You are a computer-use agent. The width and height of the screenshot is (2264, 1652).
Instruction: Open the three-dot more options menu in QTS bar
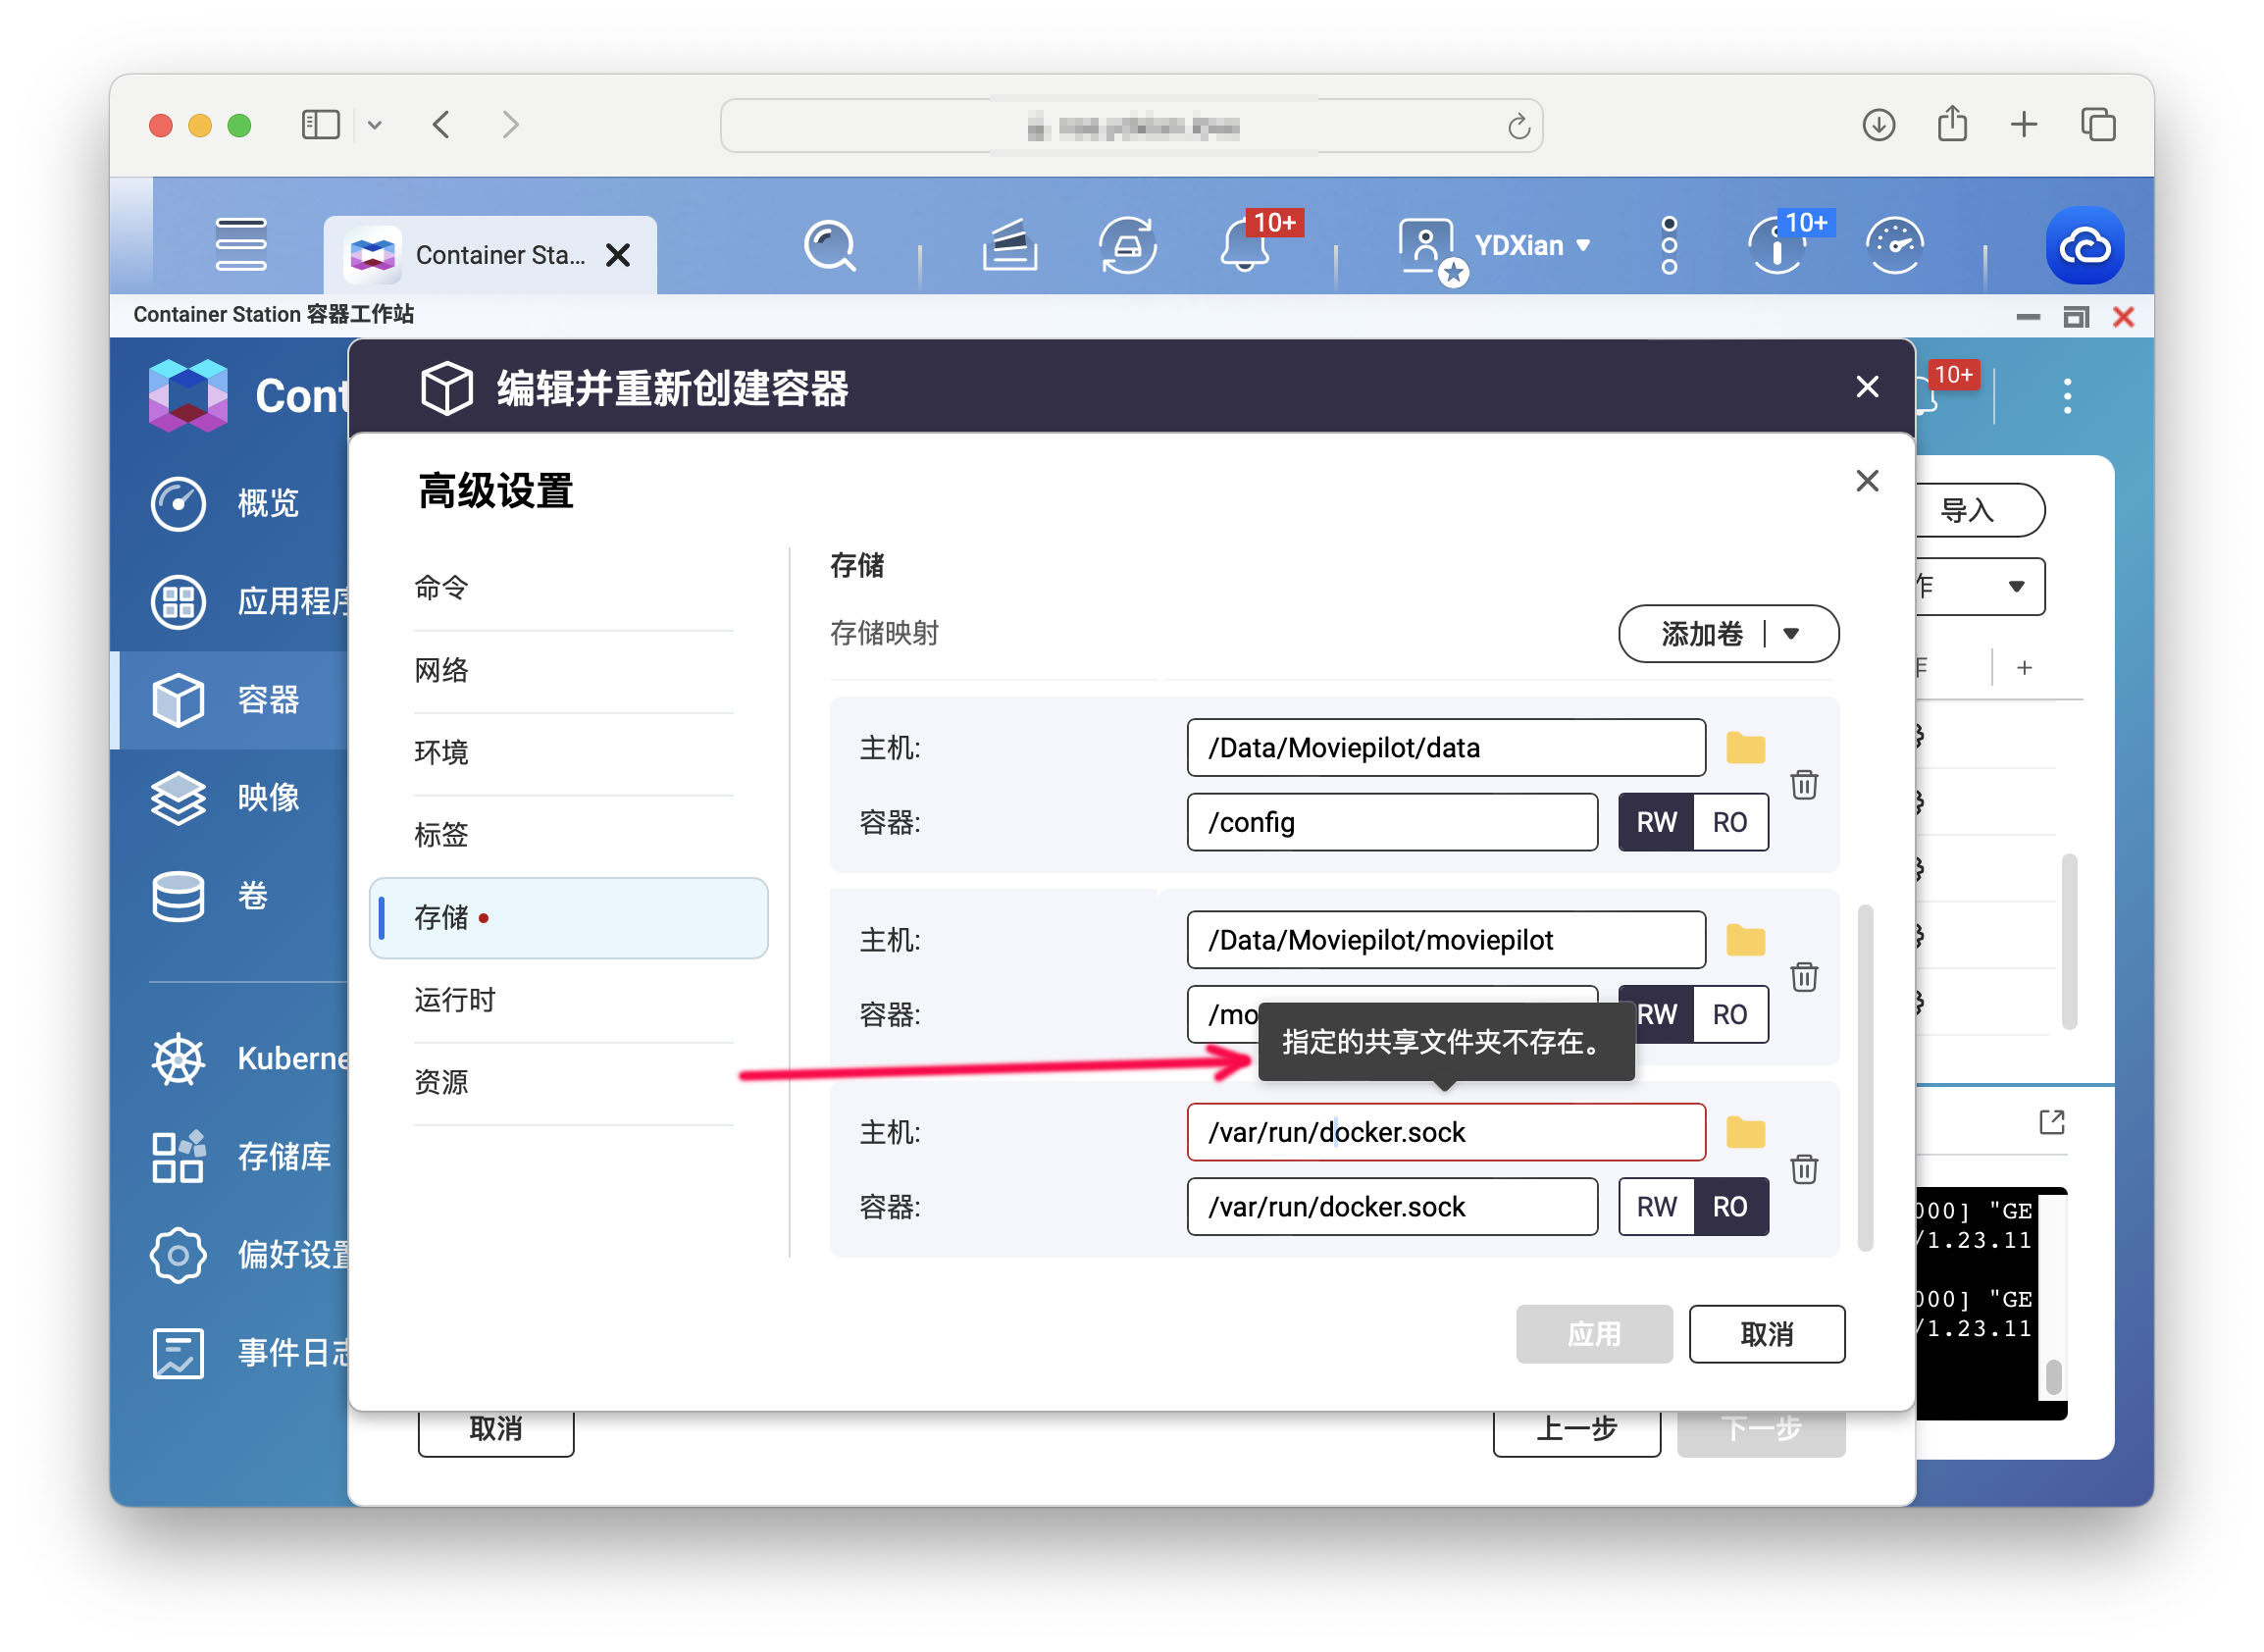click(x=1670, y=245)
